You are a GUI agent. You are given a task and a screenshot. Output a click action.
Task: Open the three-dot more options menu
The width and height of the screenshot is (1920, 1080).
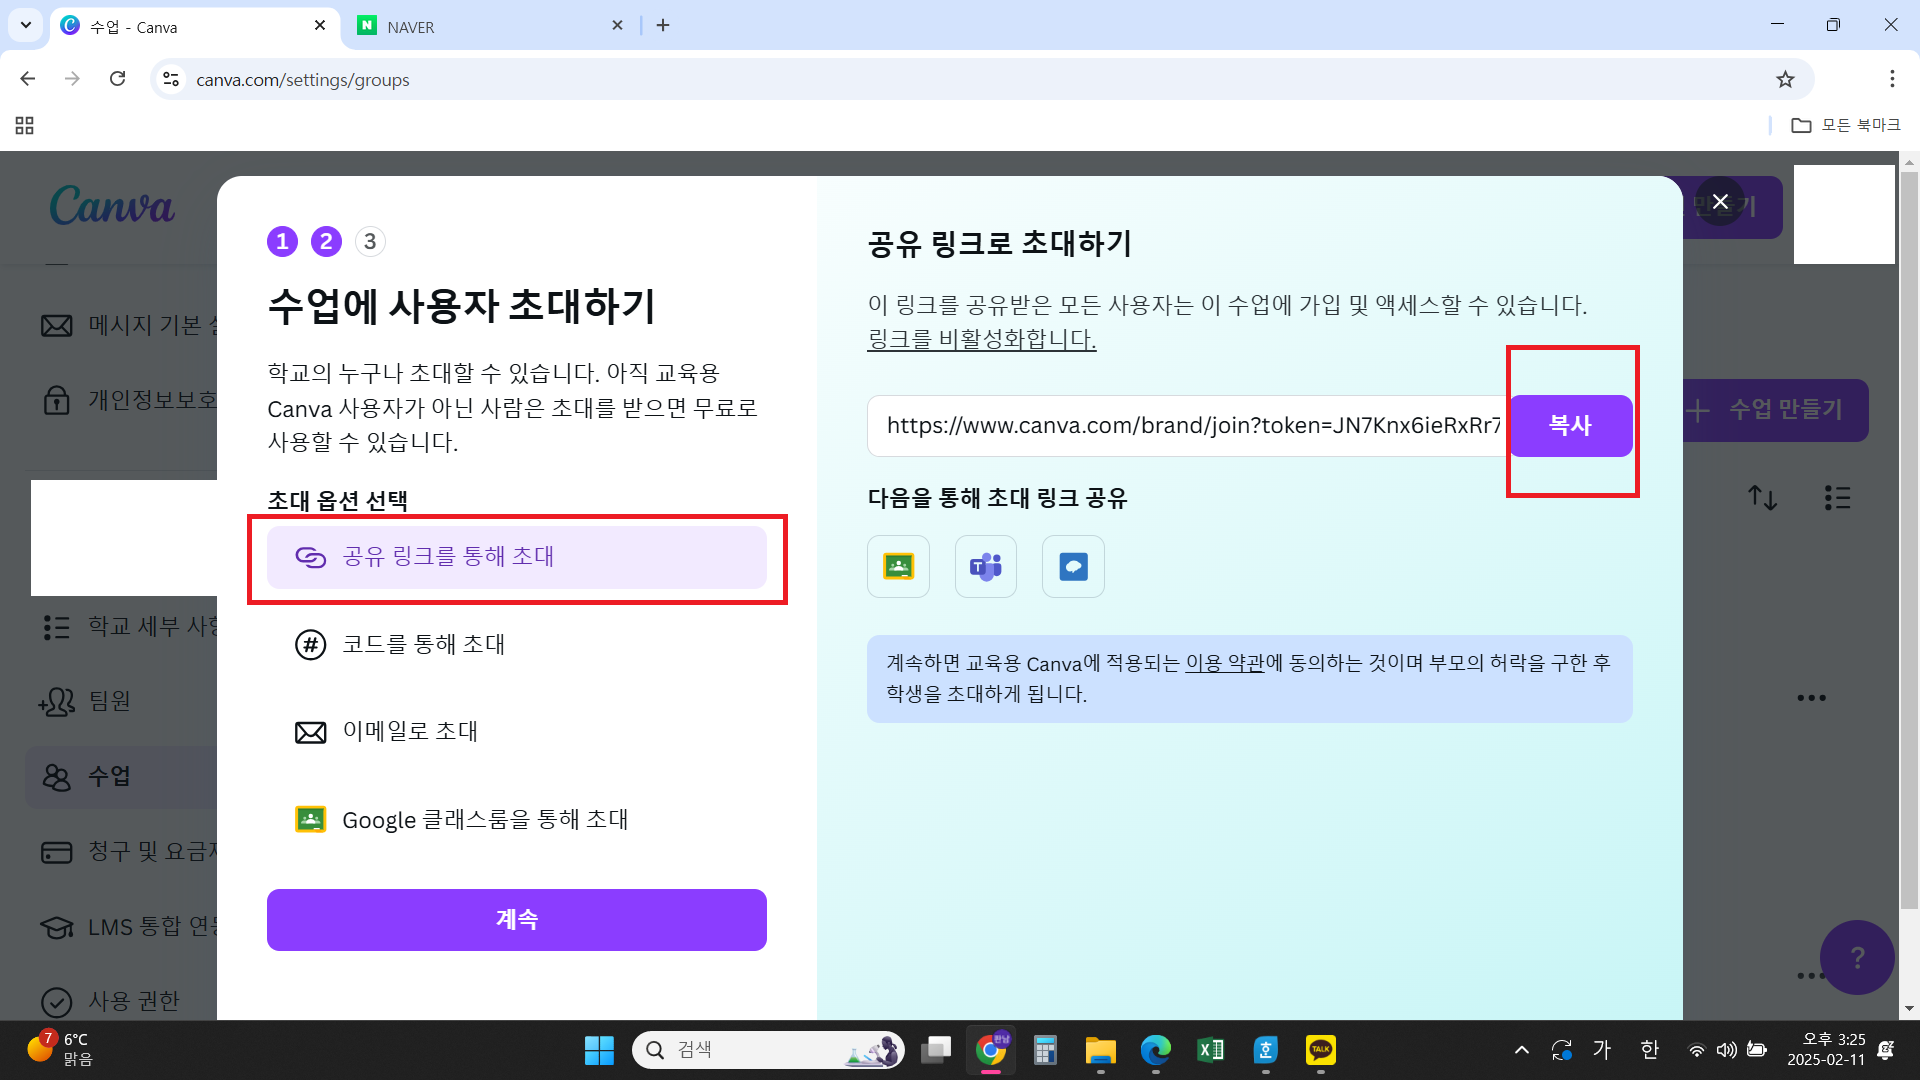[x=1812, y=697]
